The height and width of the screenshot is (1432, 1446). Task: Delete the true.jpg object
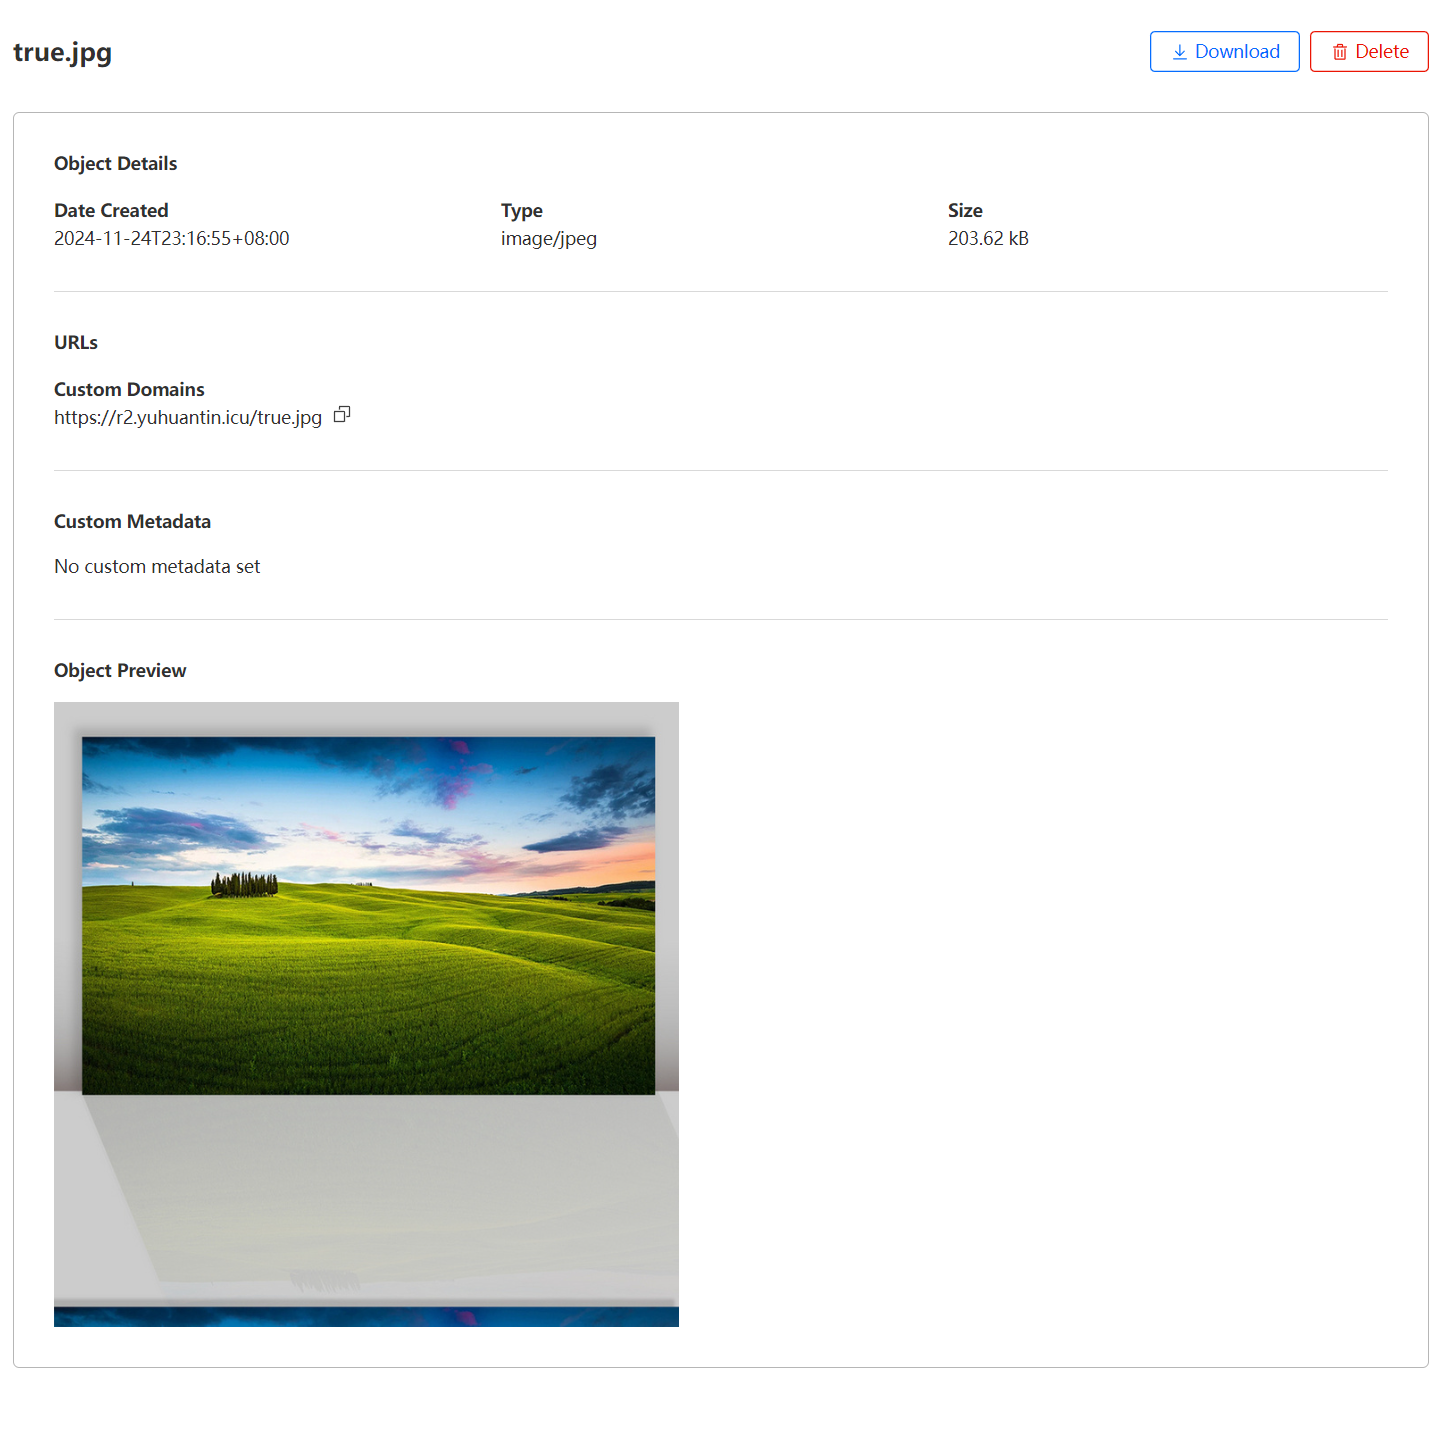coord(1369,51)
